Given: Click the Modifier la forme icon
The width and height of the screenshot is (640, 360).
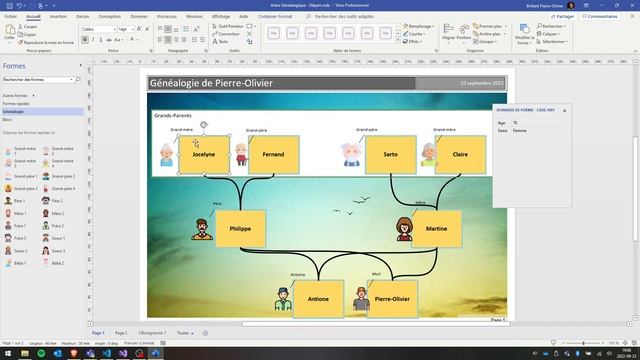Looking at the screenshot, I should (x=524, y=34).
